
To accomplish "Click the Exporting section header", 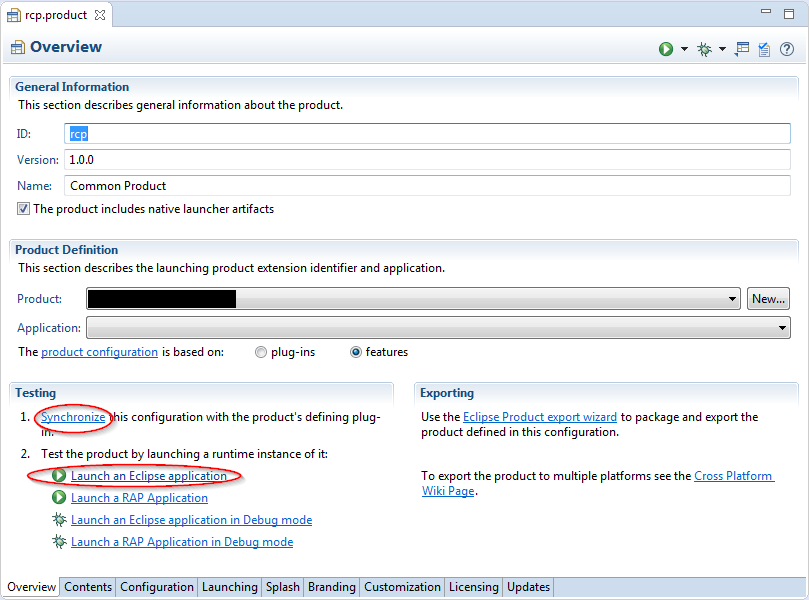I will tap(447, 393).
